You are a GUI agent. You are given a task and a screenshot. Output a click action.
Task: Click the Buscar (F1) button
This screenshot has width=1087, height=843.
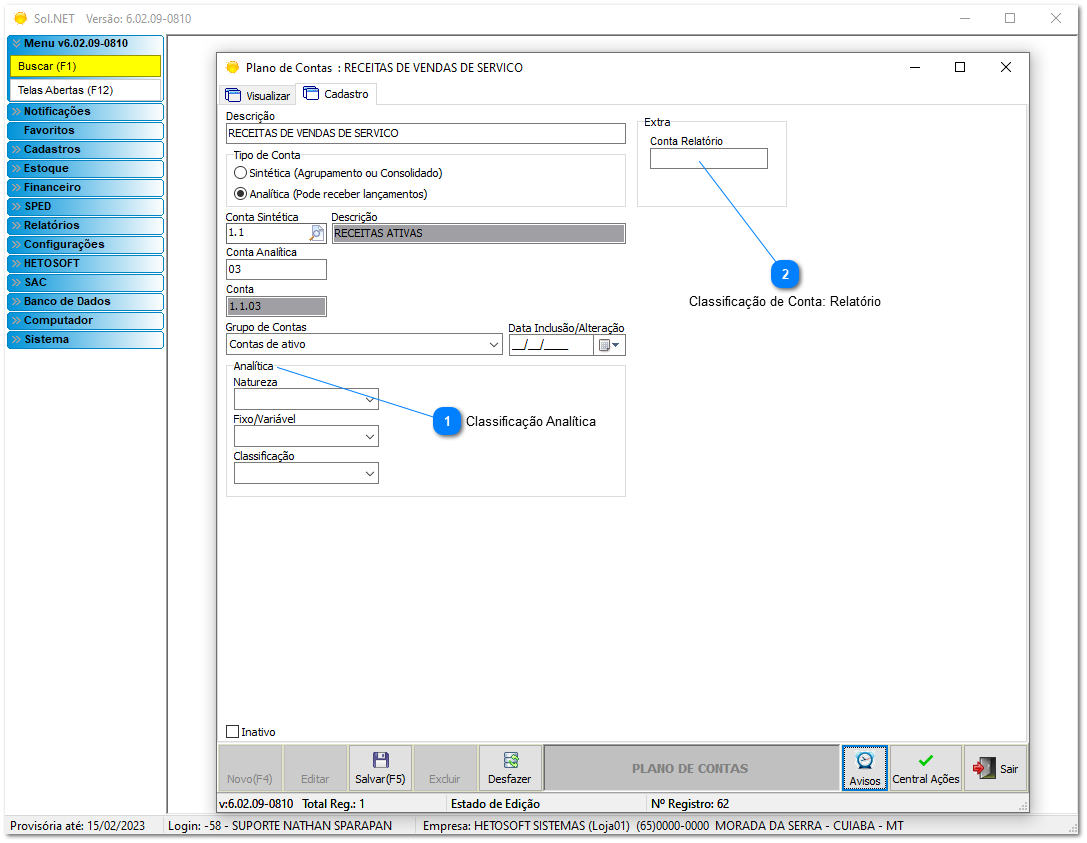click(x=85, y=66)
